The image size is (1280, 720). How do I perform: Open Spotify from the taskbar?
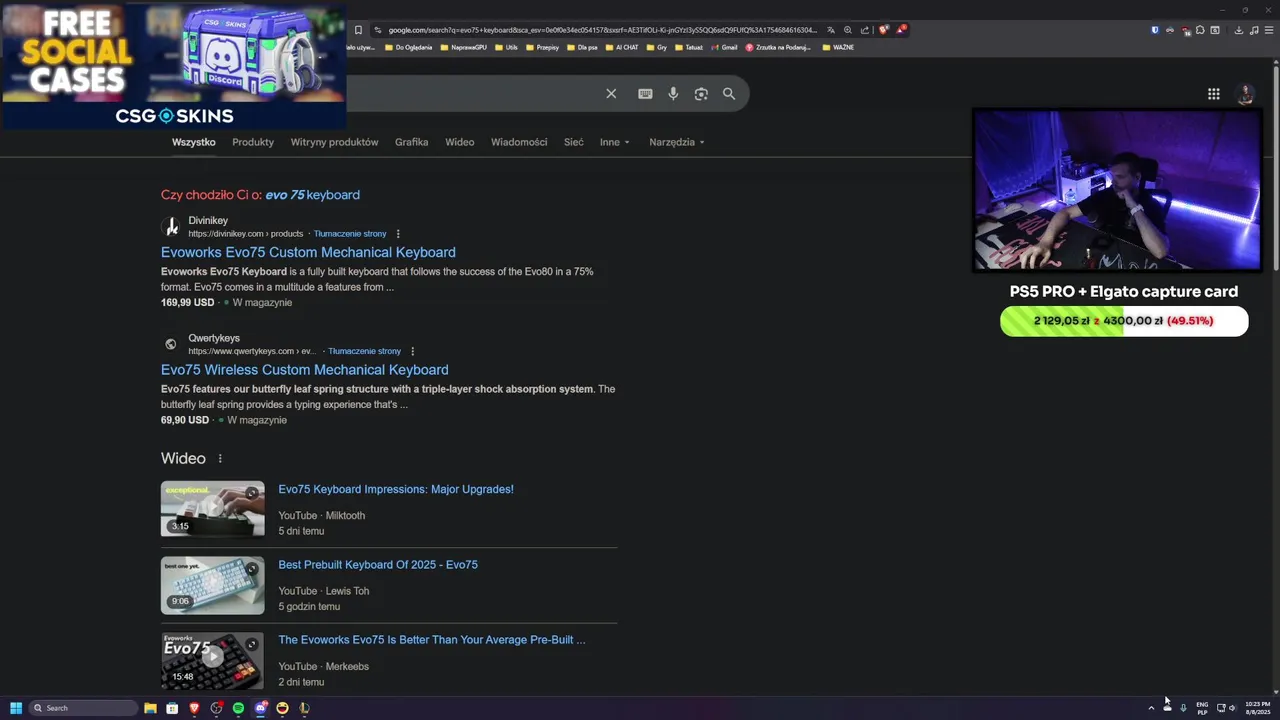[x=238, y=708]
